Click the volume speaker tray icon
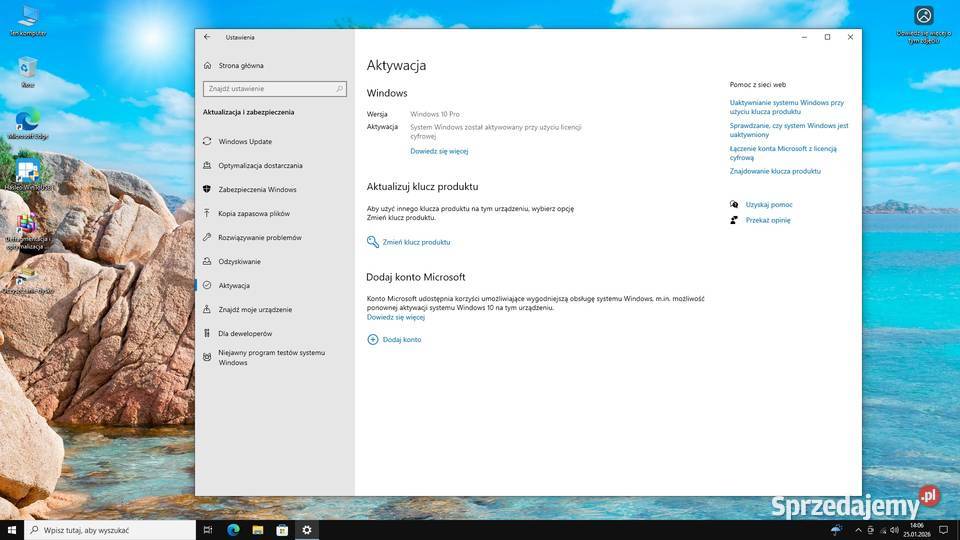Screen dimensions: 960x540 tap(894, 530)
